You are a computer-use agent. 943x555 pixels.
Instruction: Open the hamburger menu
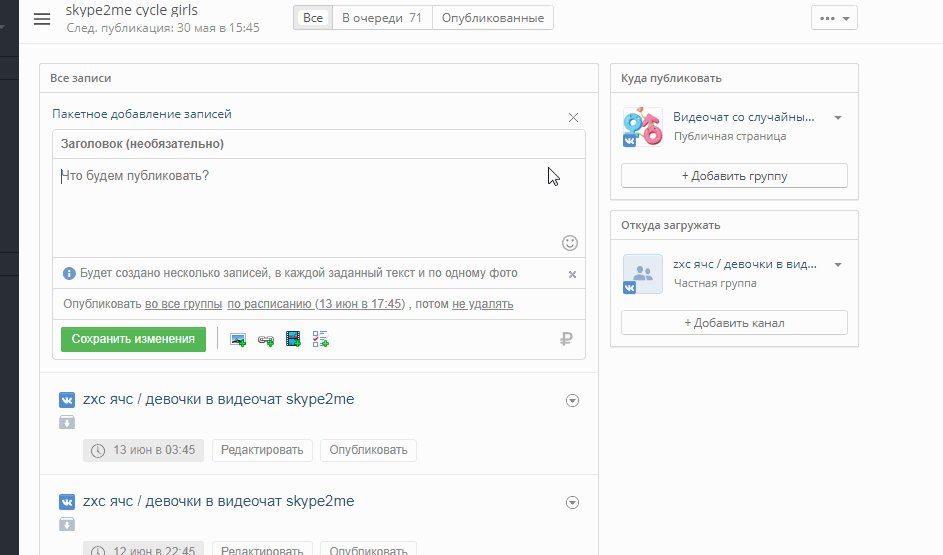(42, 19)
